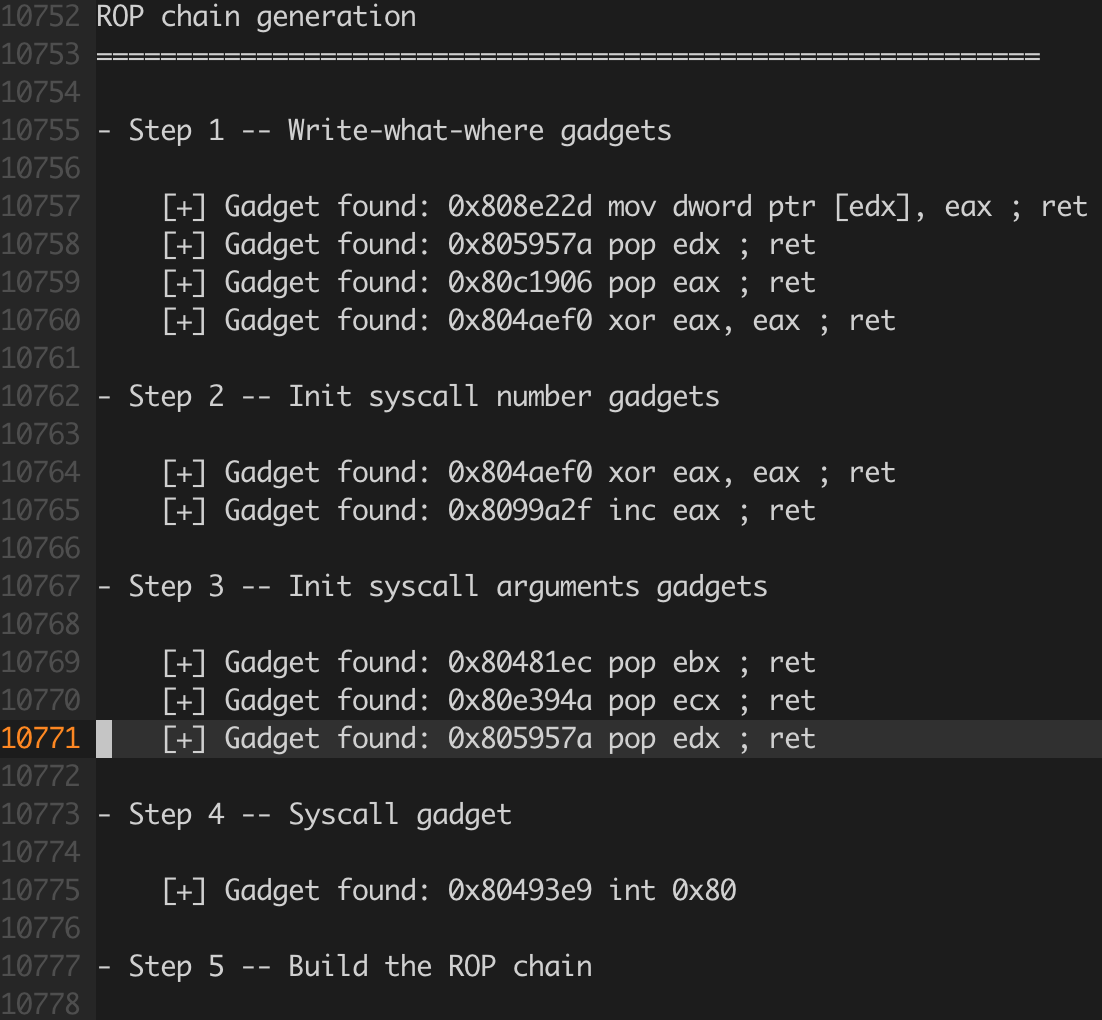Viewport: 1102px width, 1020px height.
Task: Click the 0x80c1906 pop eax gadget line
Action: tap(489, 283)
